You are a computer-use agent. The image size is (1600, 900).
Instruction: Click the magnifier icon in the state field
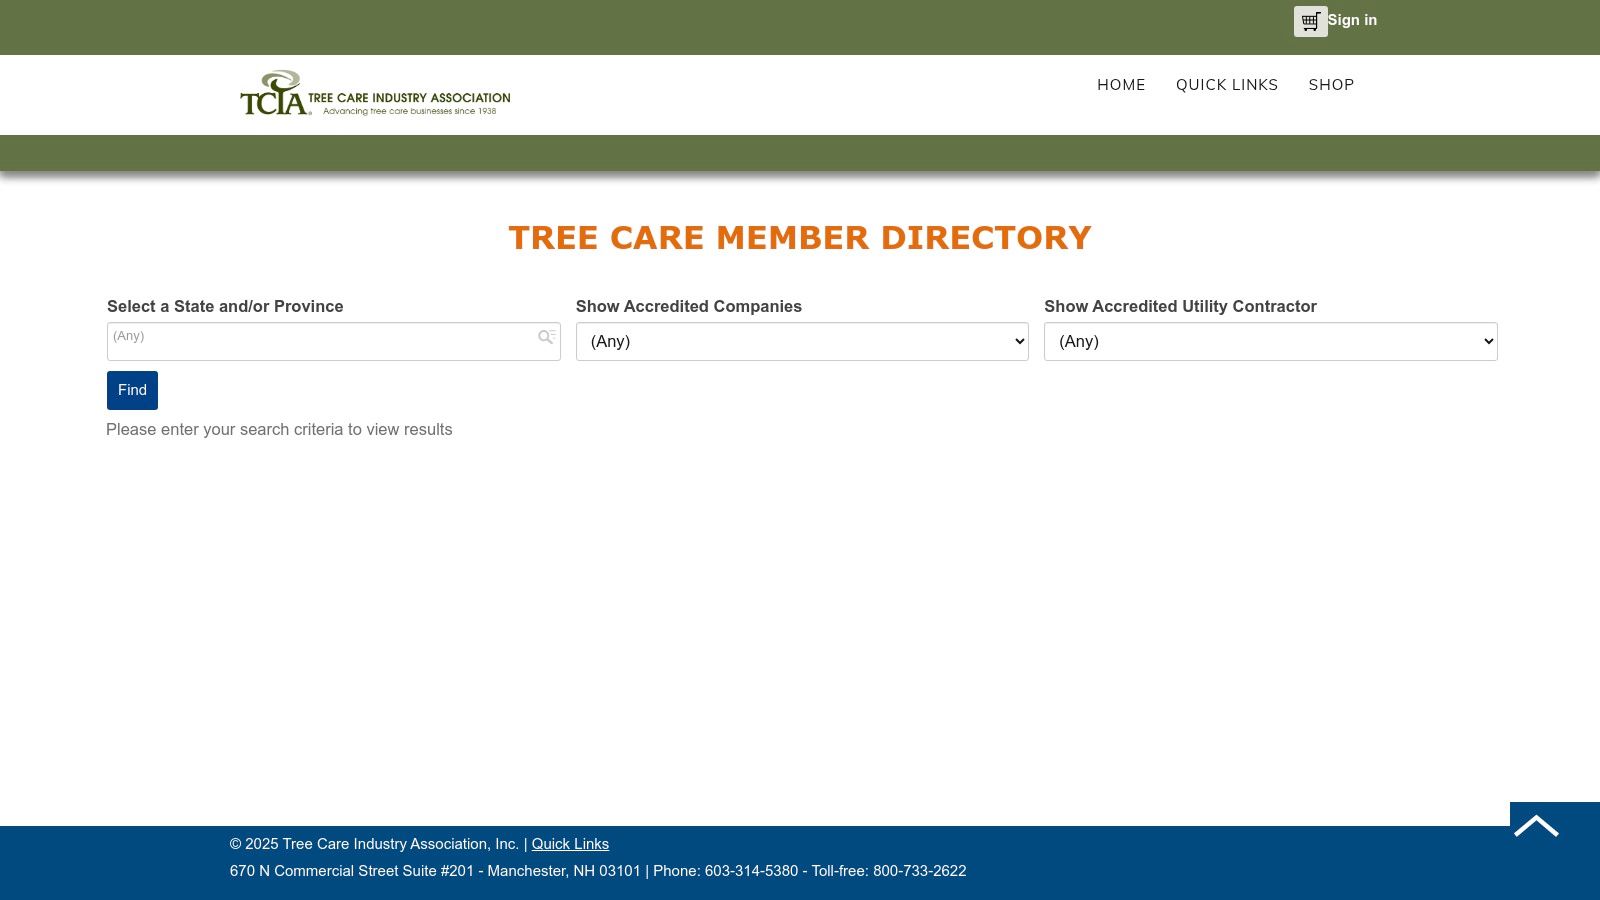[x=546, y=337]
